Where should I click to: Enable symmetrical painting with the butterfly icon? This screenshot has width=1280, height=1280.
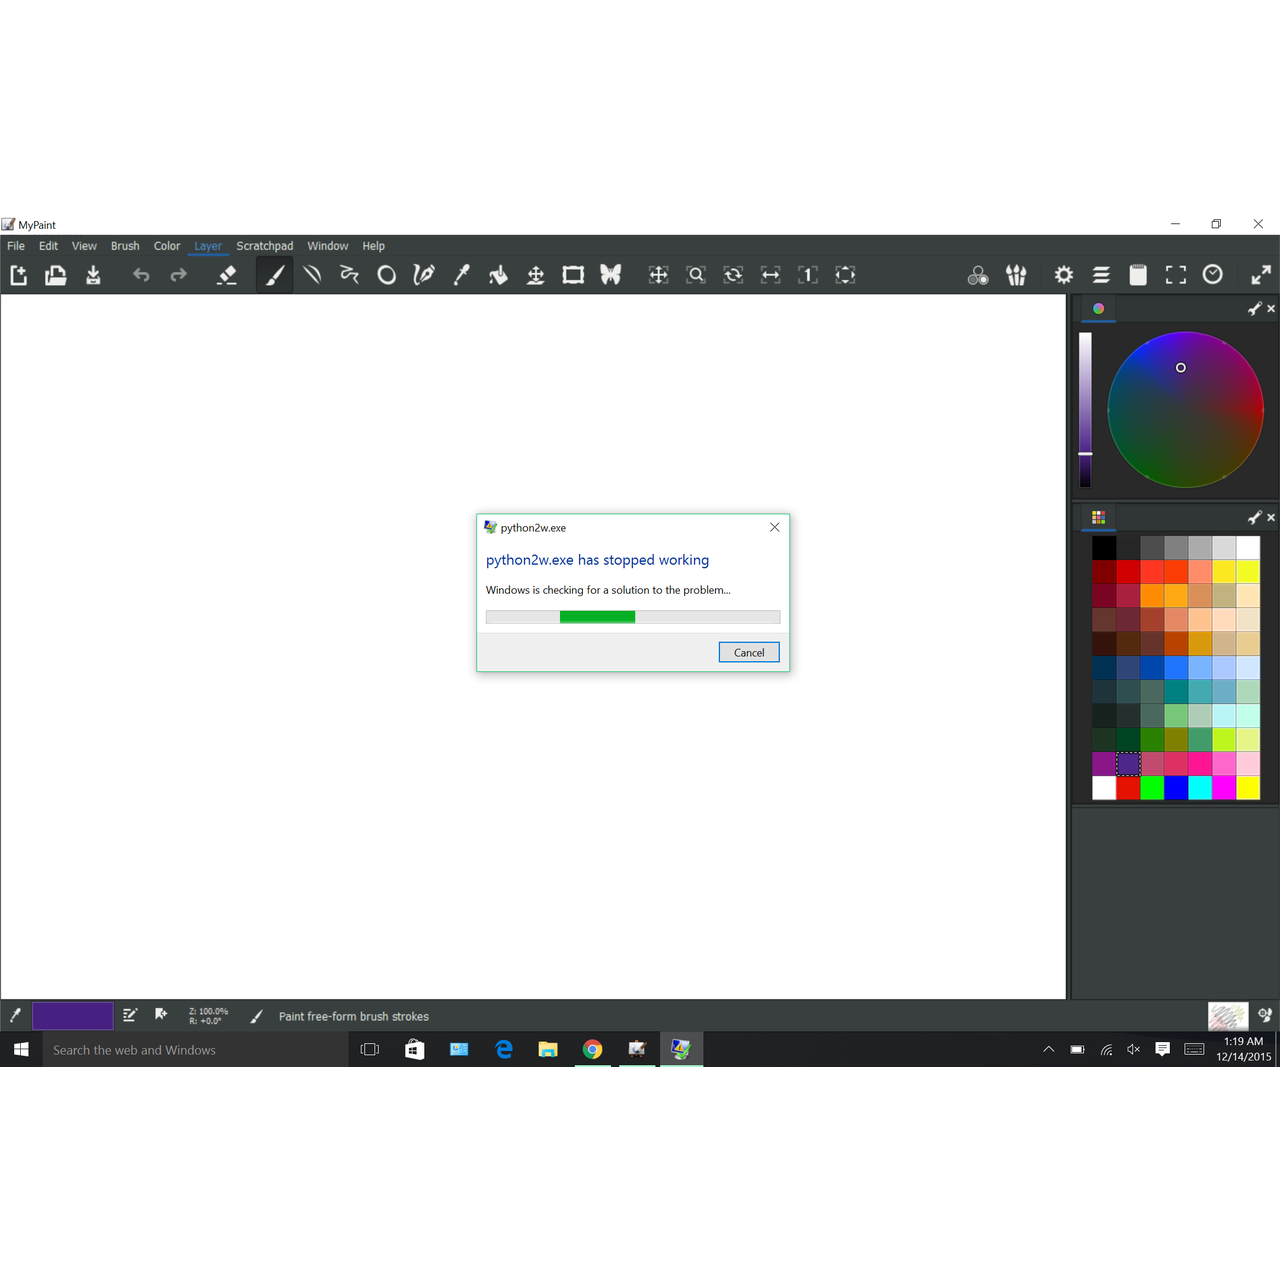click(611, 275)
